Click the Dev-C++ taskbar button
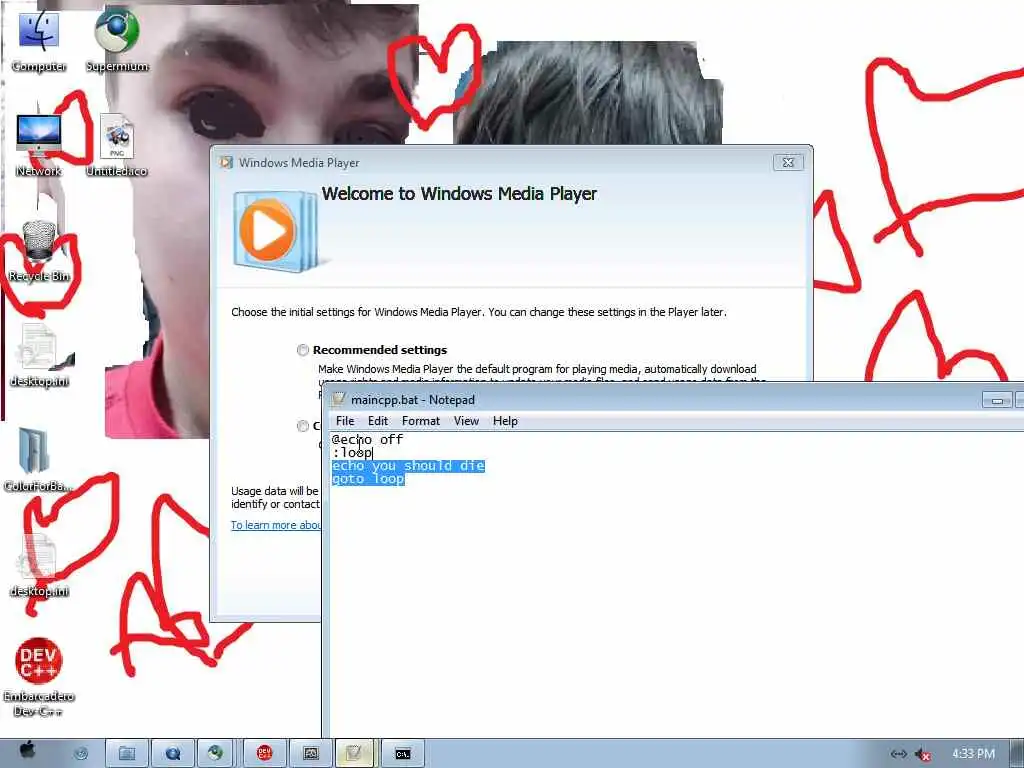This screenshot has width=1024, height=768. 264,754
